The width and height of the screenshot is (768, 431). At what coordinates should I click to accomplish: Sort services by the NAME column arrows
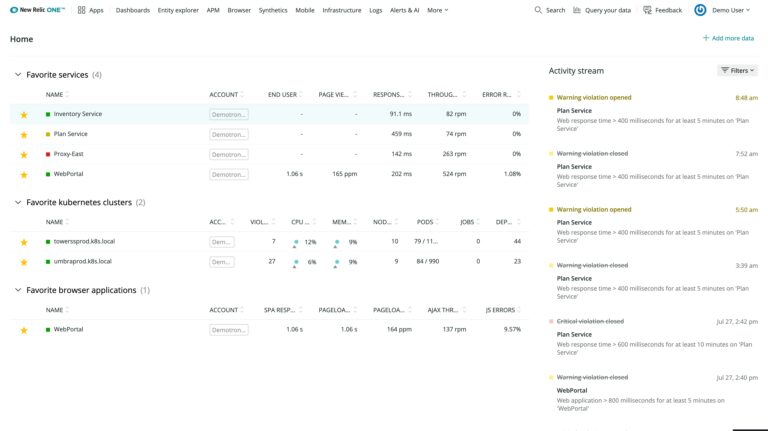pos(67,95)
